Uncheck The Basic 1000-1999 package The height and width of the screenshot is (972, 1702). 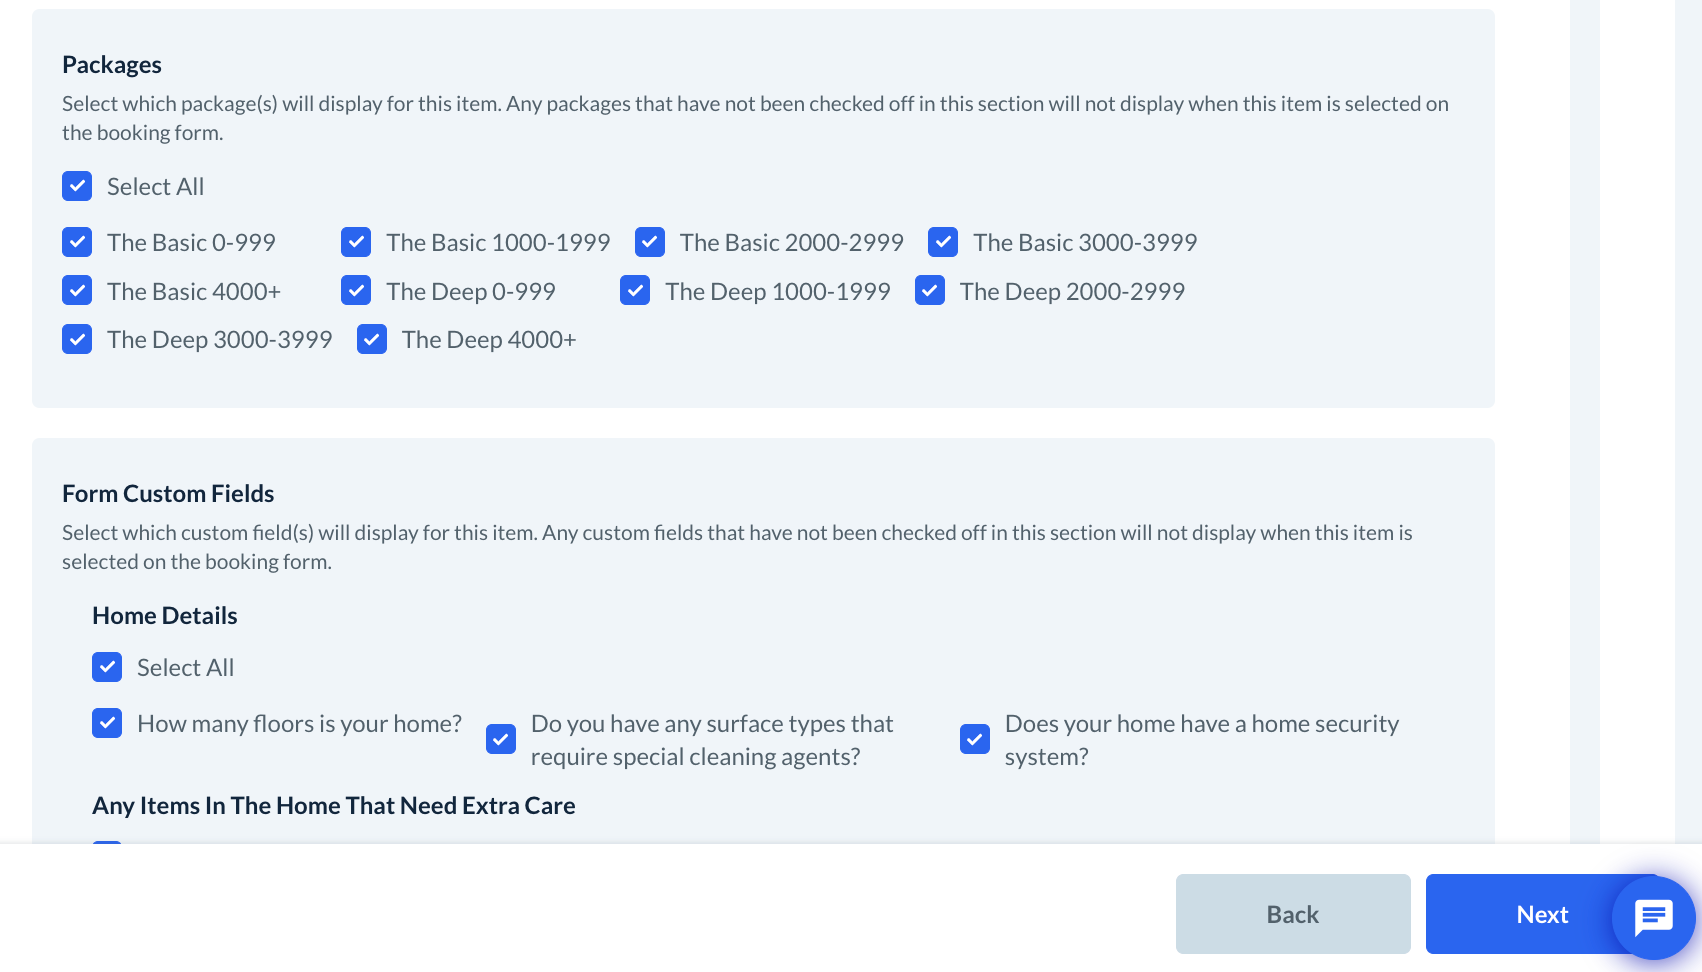tap(356, 242)
